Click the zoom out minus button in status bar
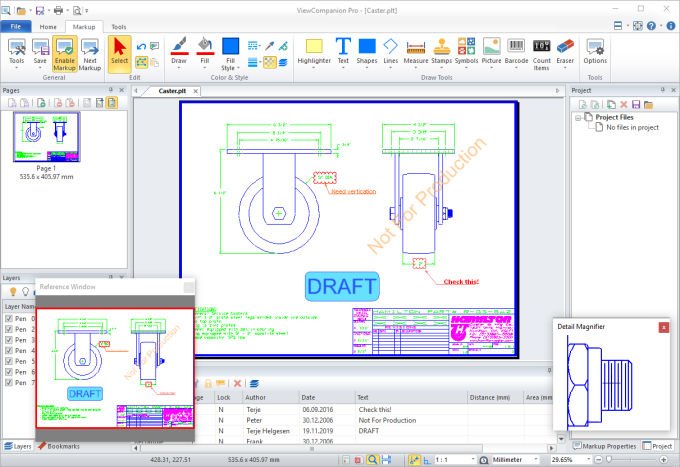 [x=598, y=460]
